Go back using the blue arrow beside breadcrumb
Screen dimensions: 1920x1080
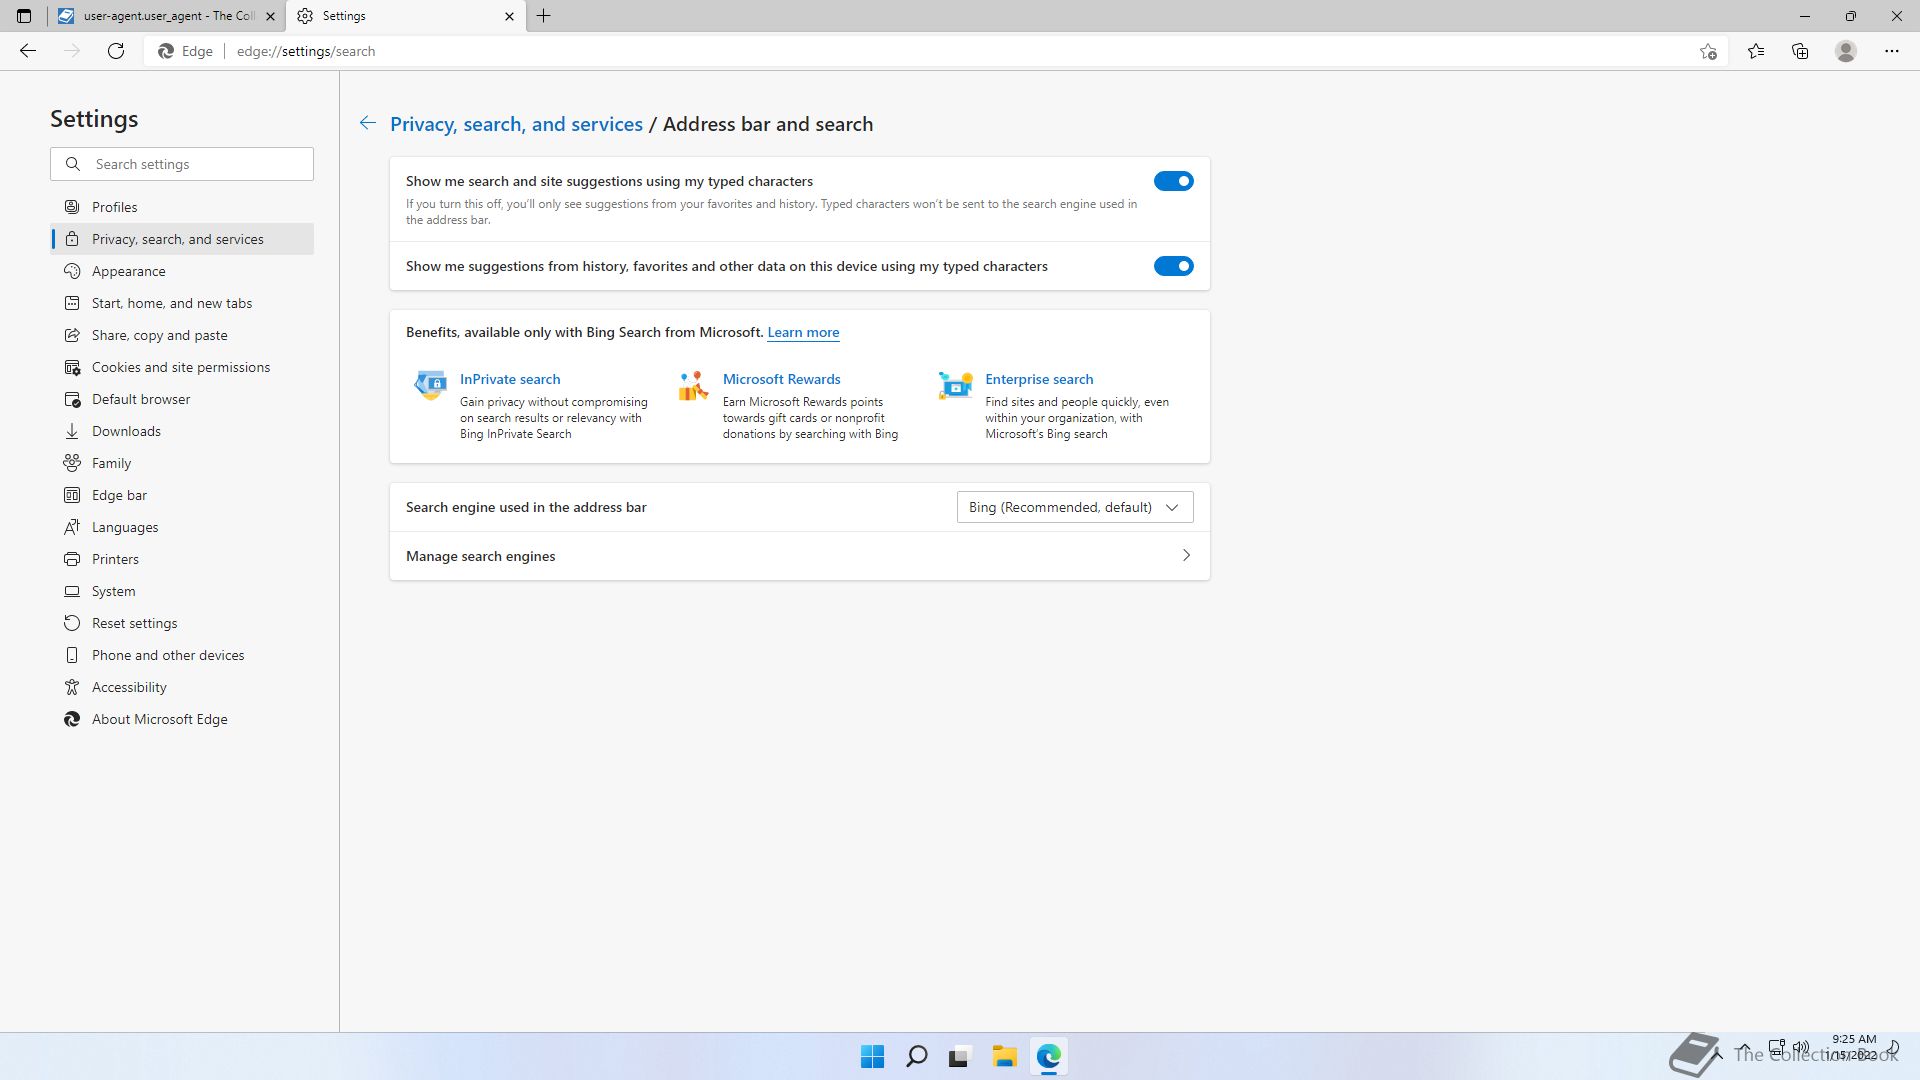tap(368, 123)
